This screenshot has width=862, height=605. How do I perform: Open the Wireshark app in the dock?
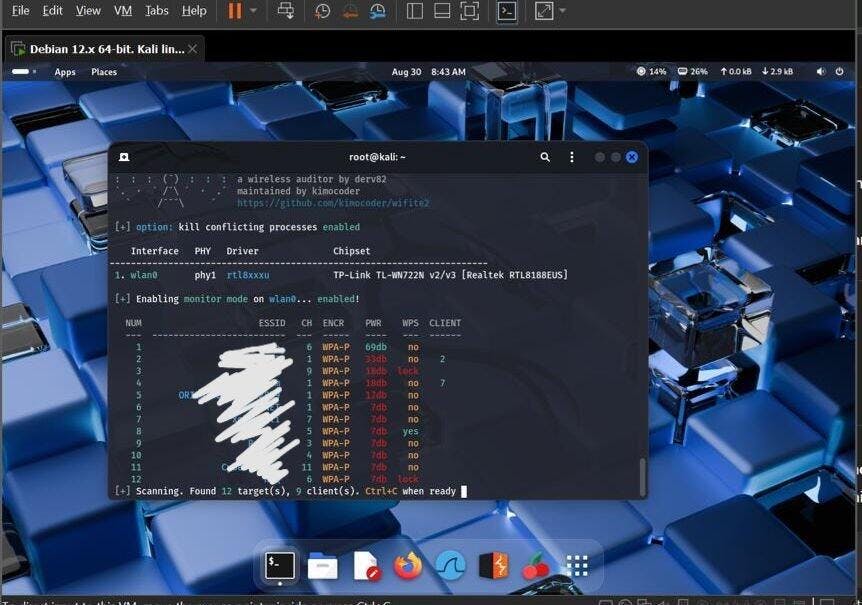tap(450, 566)
